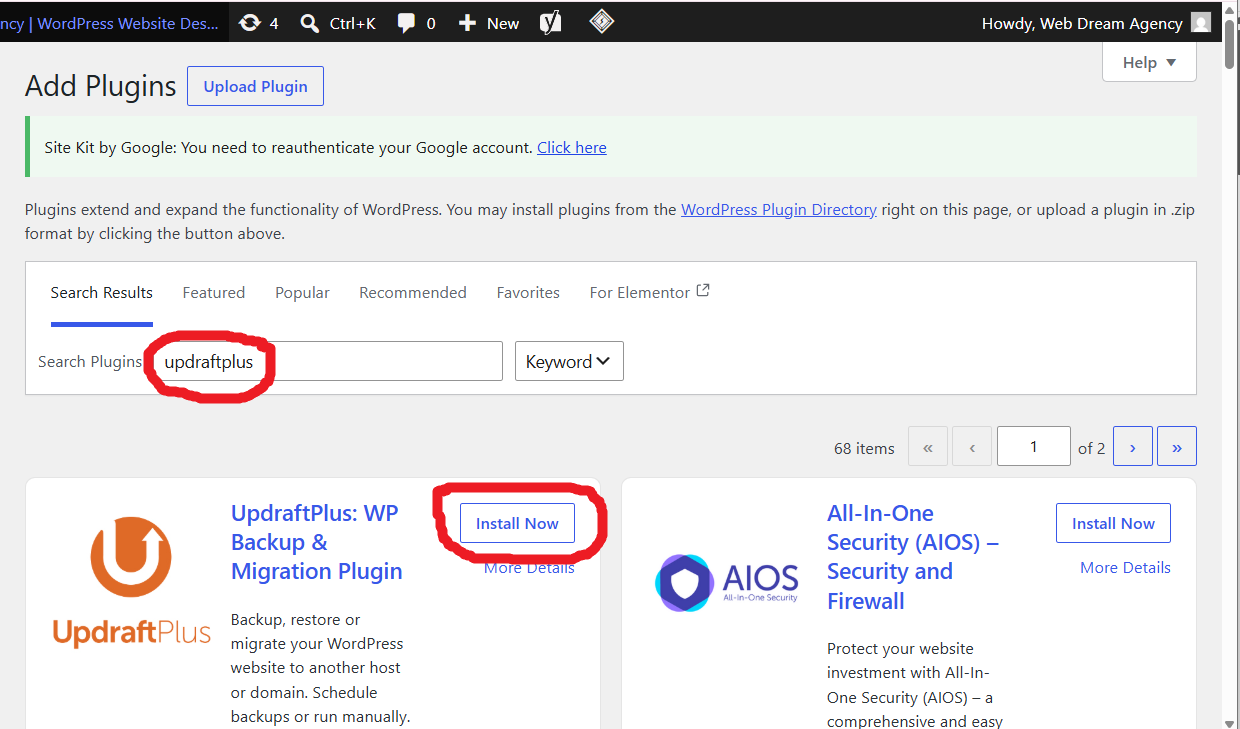Edit the current page number field
Viewport: 1240px width, 729px height.
pos(1034,447)
